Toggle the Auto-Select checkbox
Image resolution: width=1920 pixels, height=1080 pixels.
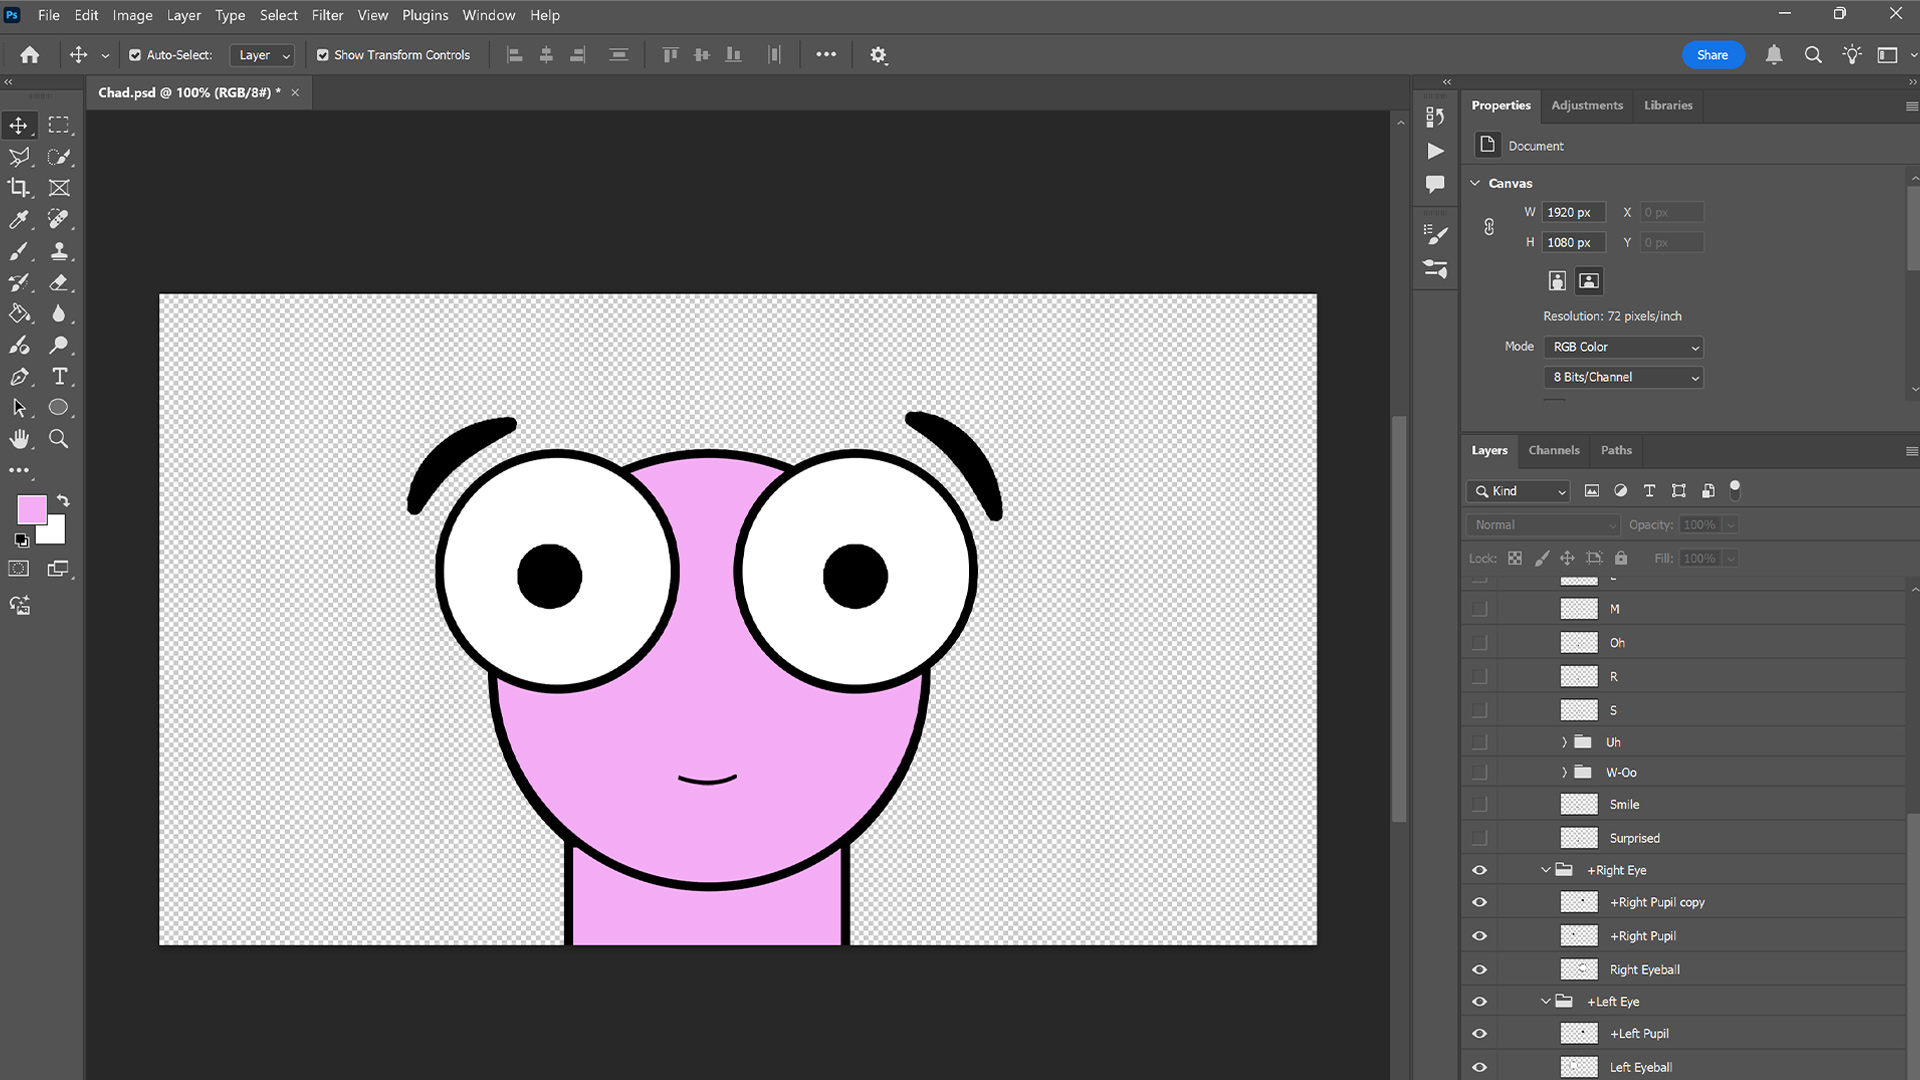(x=135, y=55)
